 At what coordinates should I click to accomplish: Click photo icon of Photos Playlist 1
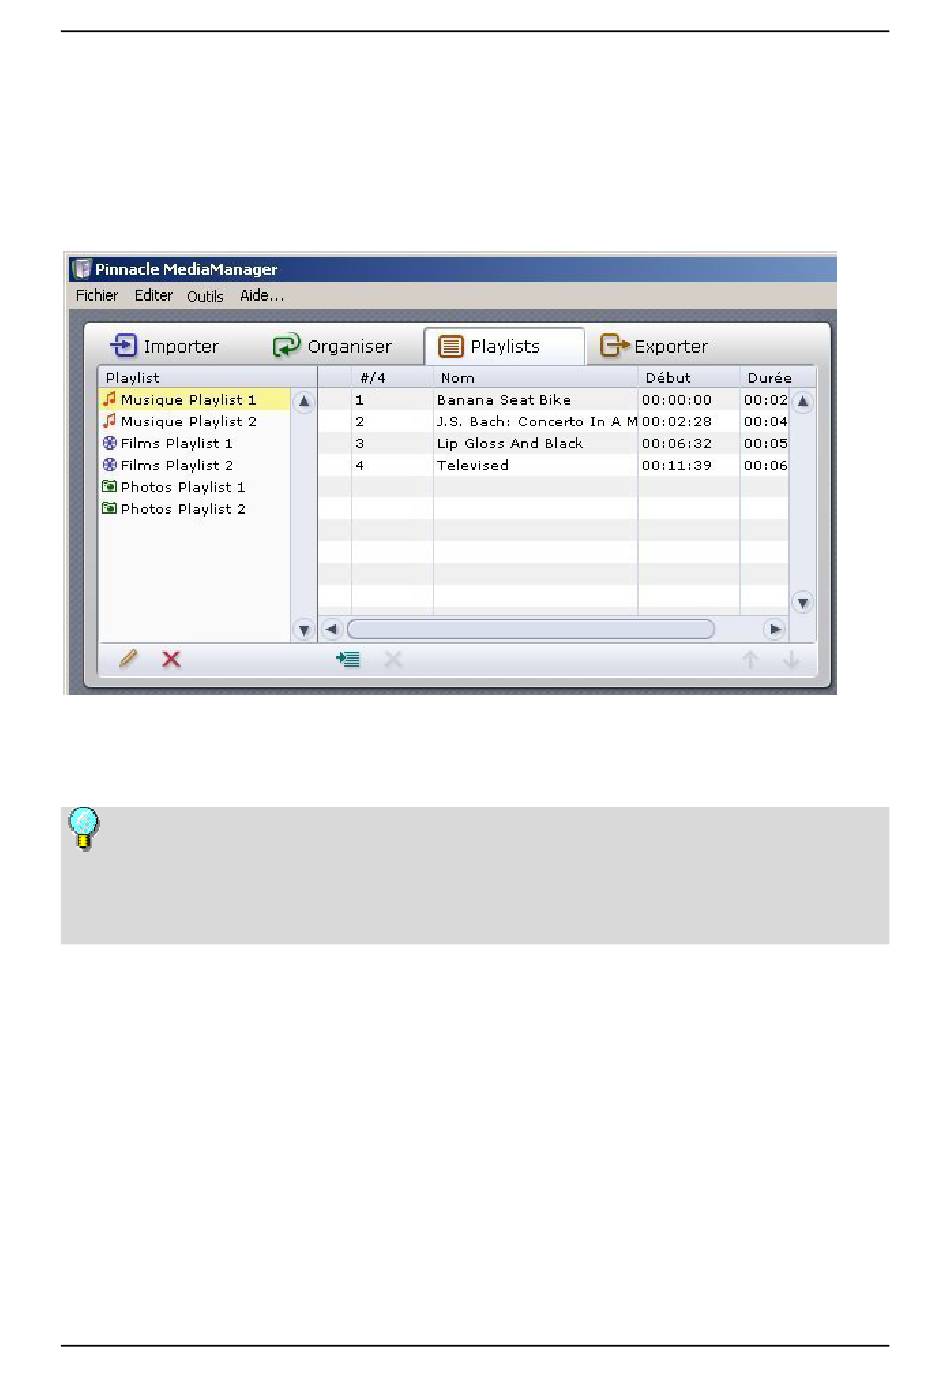[110, 487]
